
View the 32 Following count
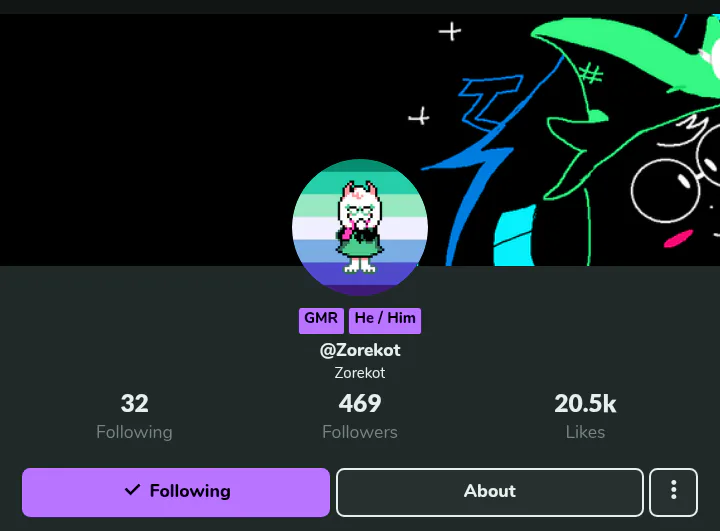135,404
